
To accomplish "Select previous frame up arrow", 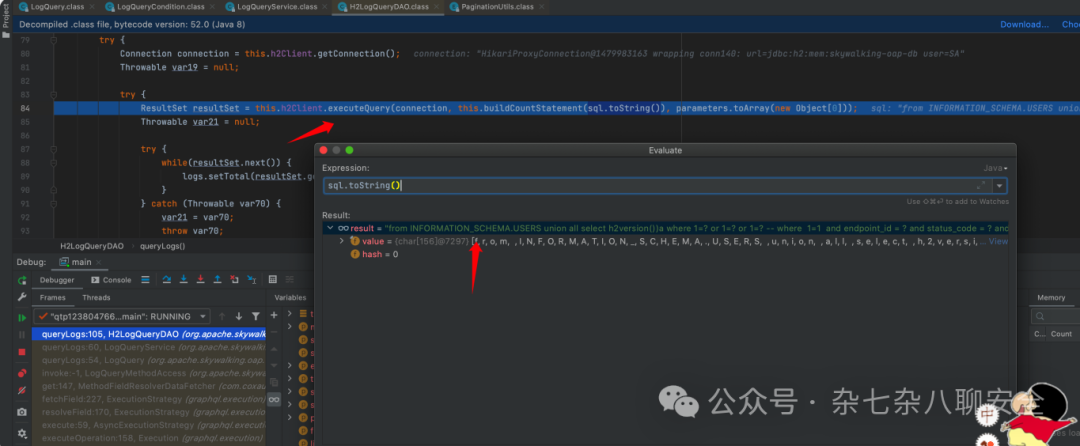I will [x=222, y=316].
